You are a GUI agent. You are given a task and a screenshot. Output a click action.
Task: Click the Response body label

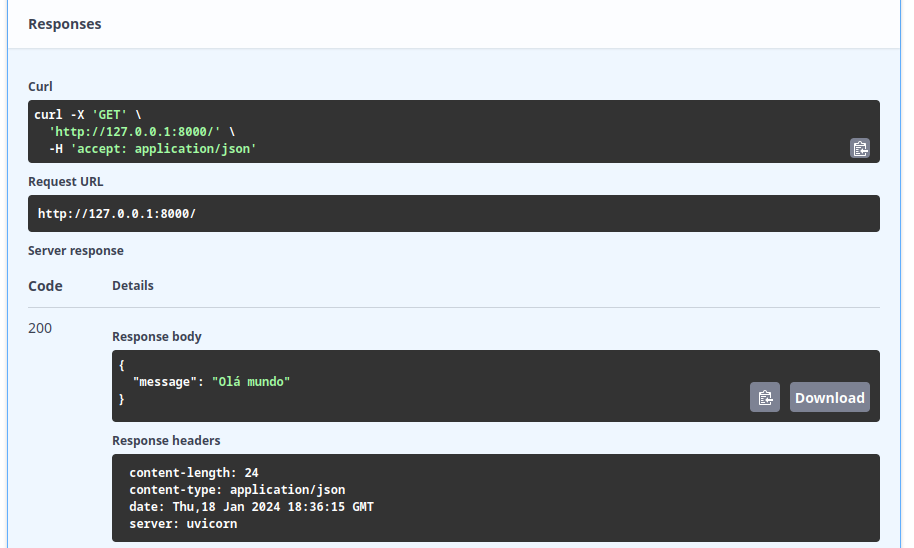[x=157, y=337]
